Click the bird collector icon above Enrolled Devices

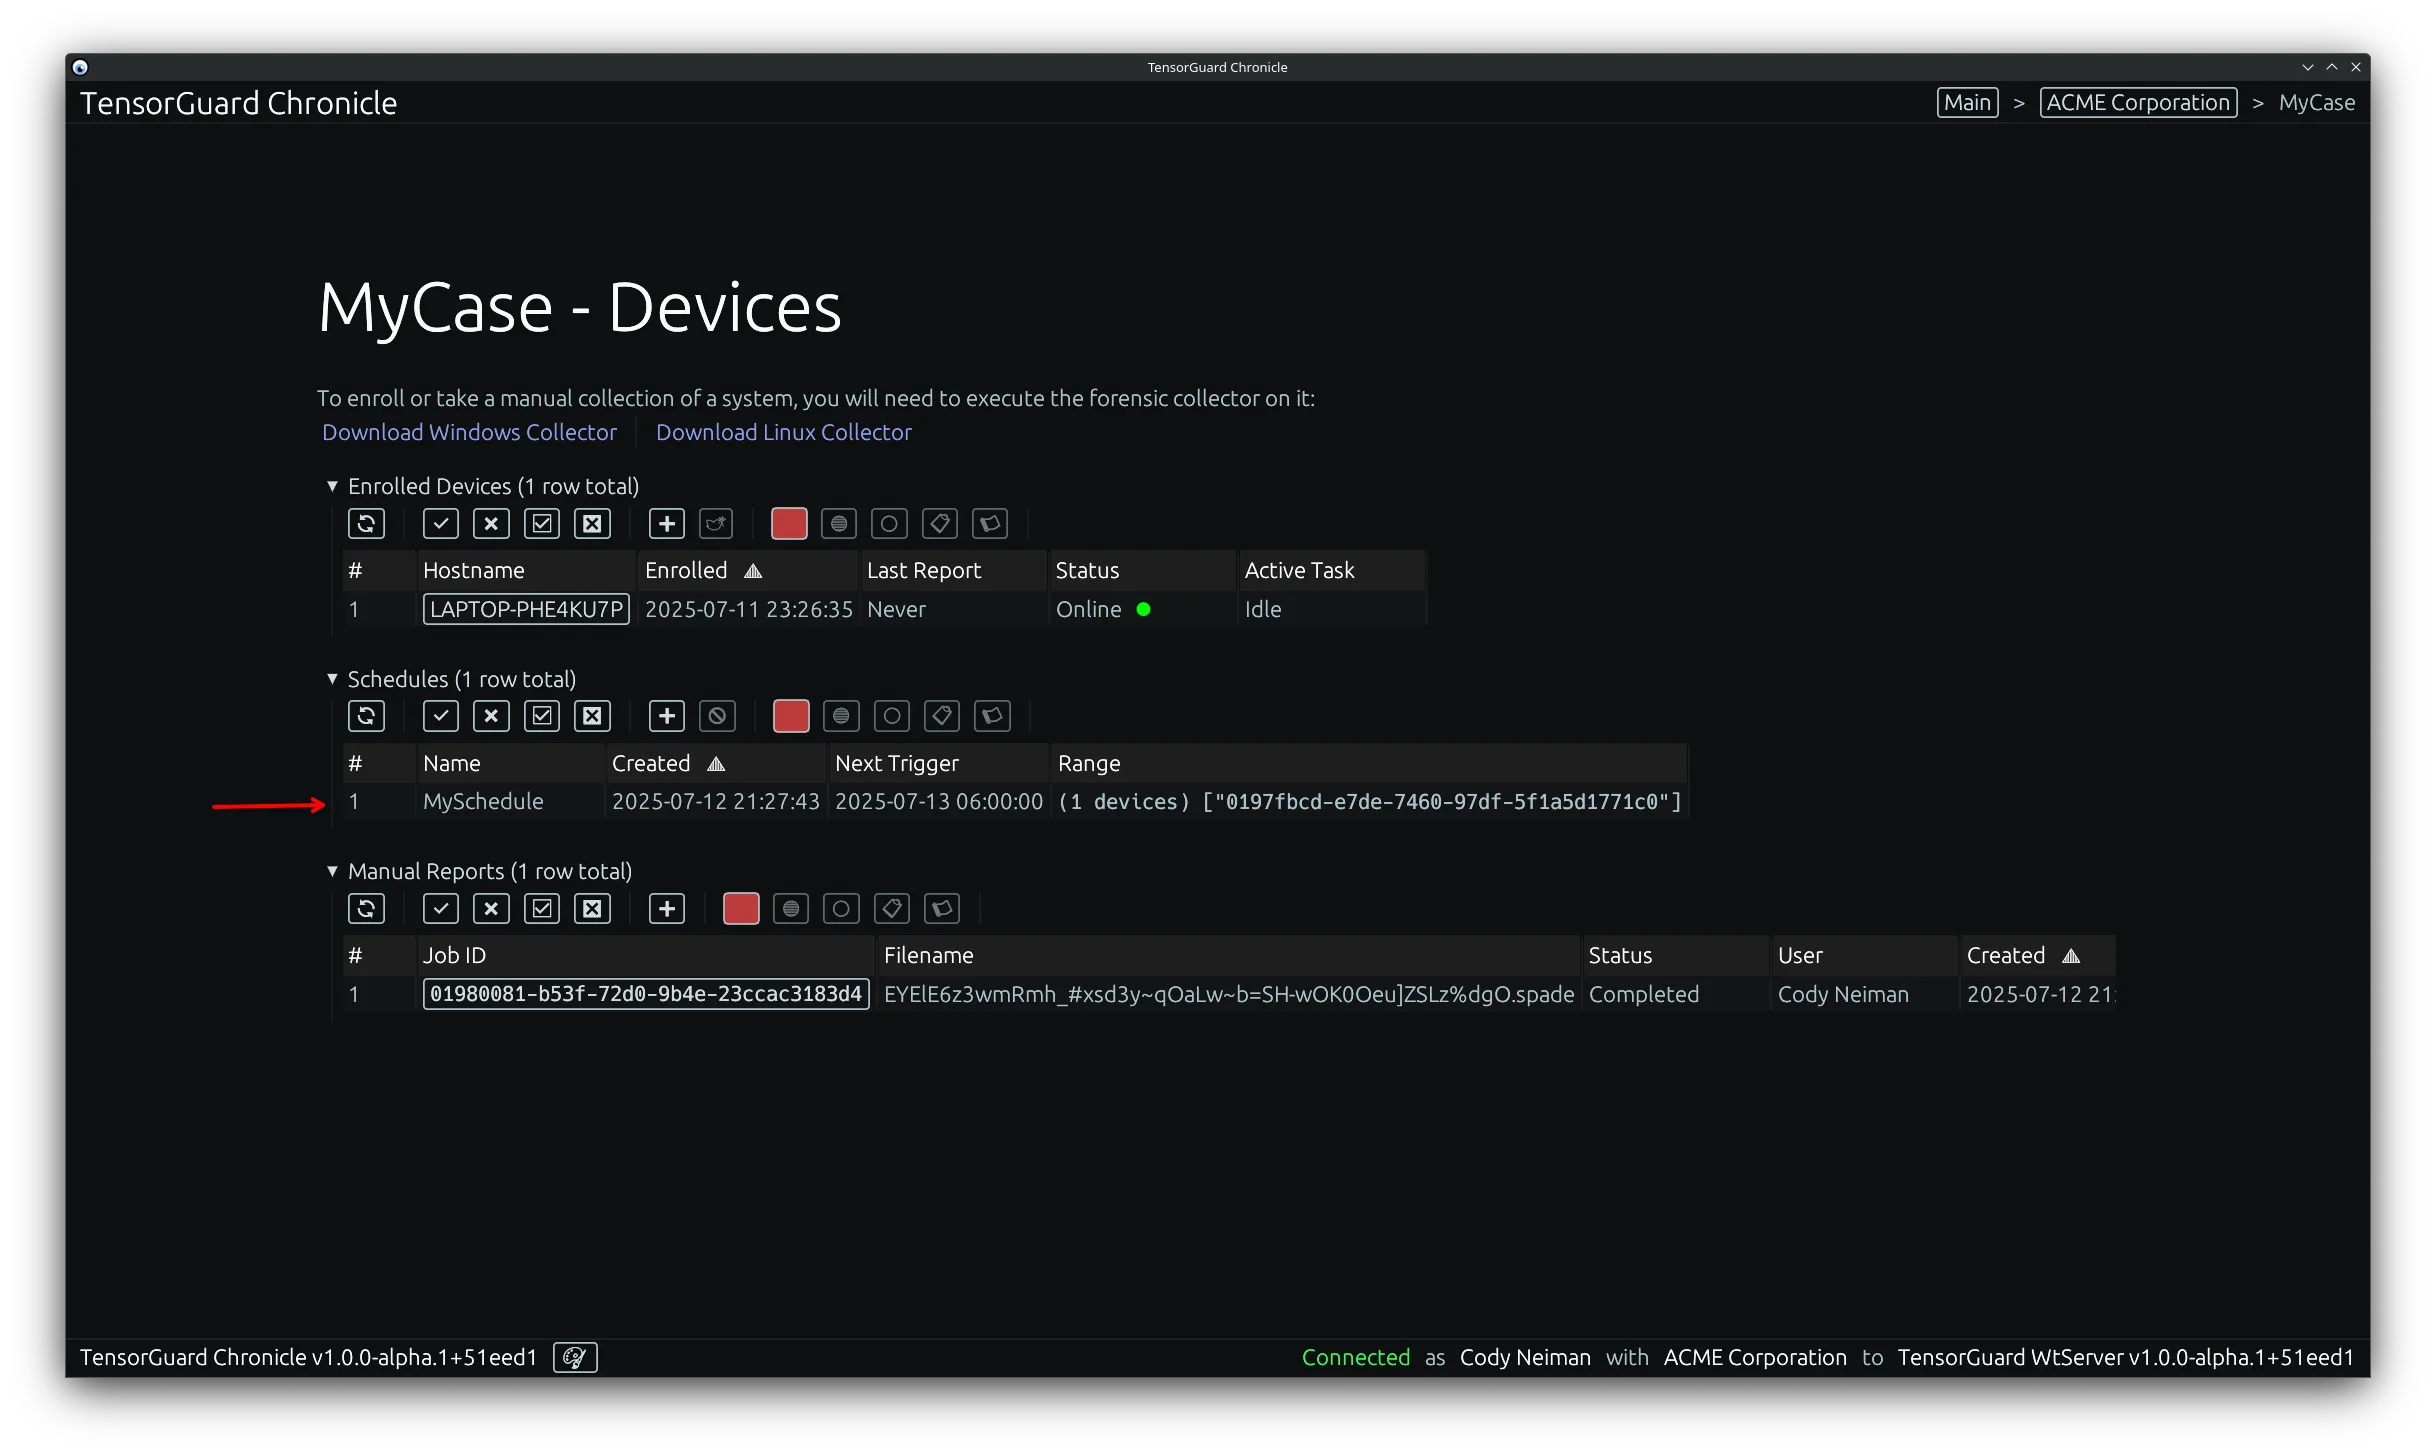click(x=716, y=523)
